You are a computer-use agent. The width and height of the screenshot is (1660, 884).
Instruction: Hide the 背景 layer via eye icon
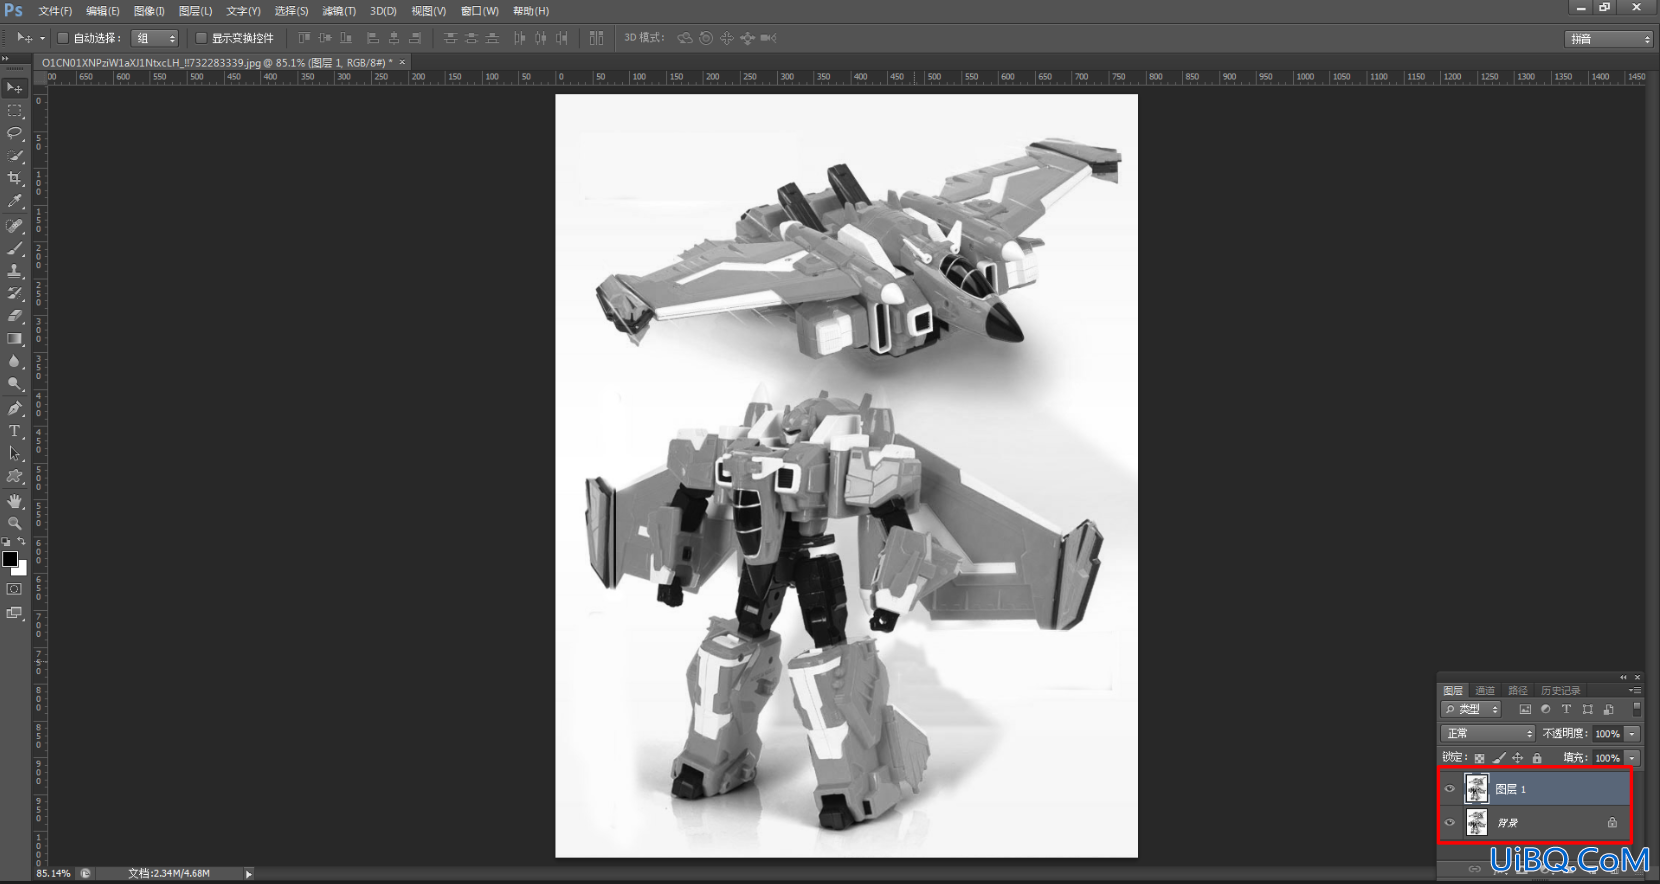pos(1450,823)
